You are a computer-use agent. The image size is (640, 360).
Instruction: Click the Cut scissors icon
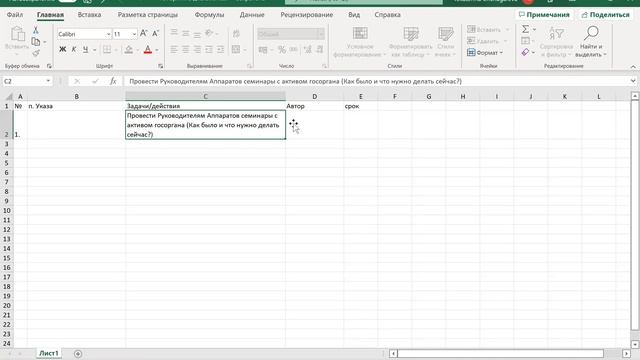coord(36,30)
